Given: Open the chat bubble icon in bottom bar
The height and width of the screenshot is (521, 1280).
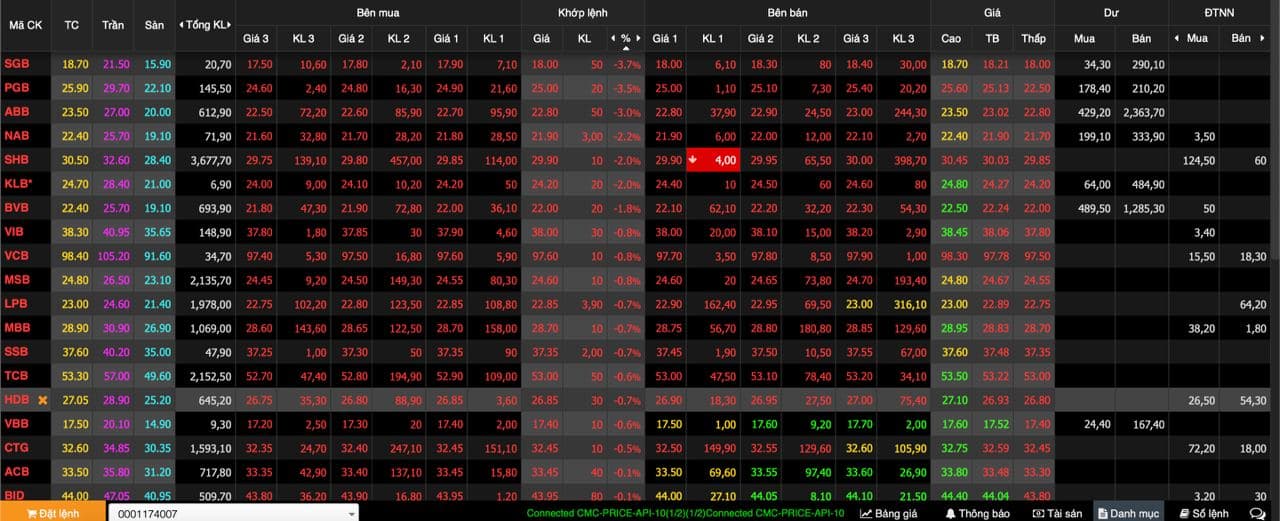Looking at the screenshot, I should click(1257, 513).
